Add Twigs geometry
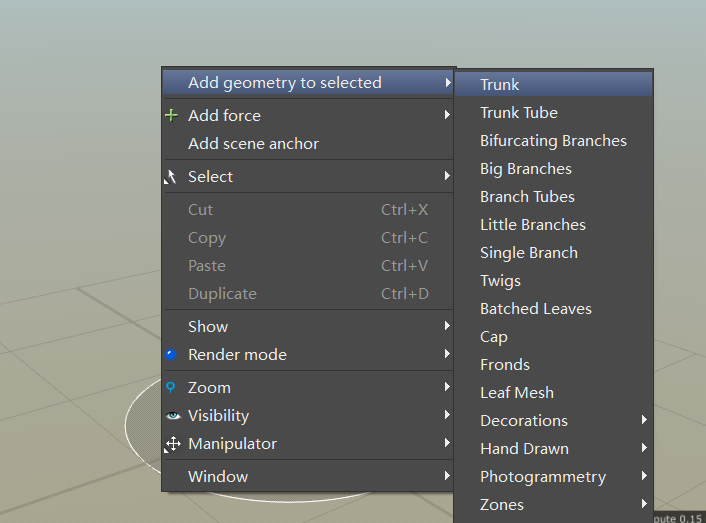Image resolution: width=706 pixels, height=523 pixels. 553,280
